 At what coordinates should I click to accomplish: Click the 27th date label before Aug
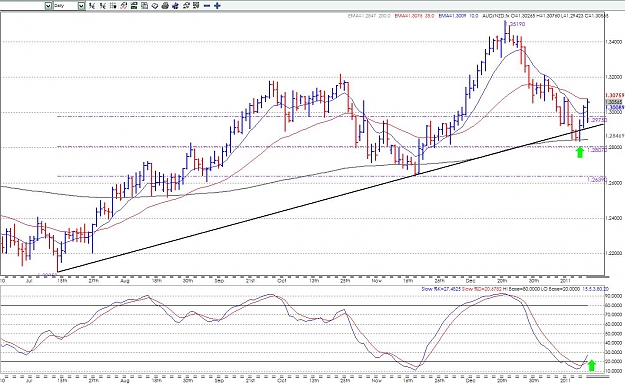(93, 280)
